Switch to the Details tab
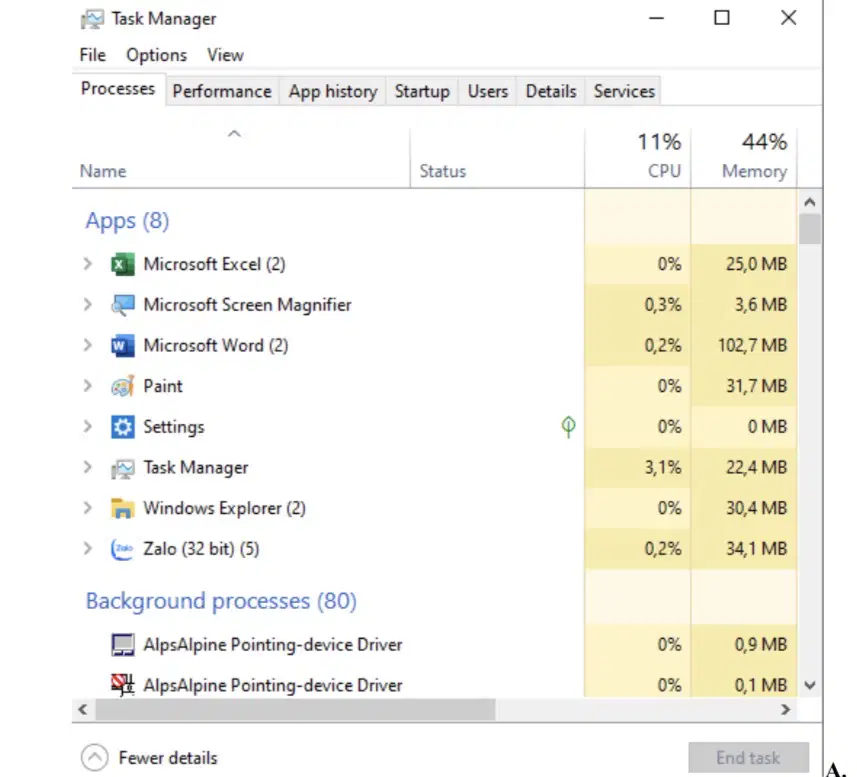The image size is (857, 777). pyautogui.click(x=551, y=91)
